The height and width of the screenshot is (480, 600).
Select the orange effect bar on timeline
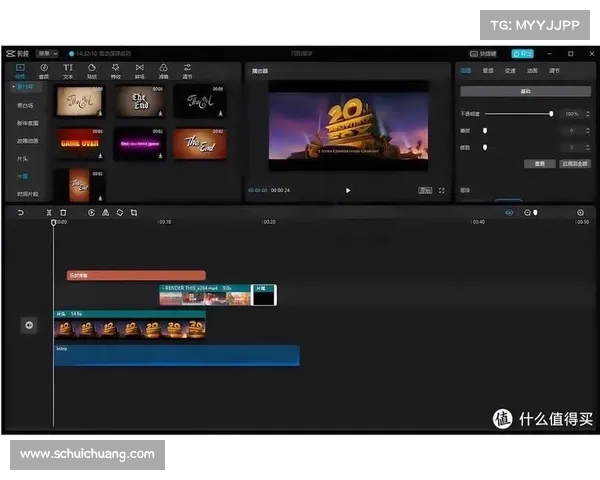136,275
